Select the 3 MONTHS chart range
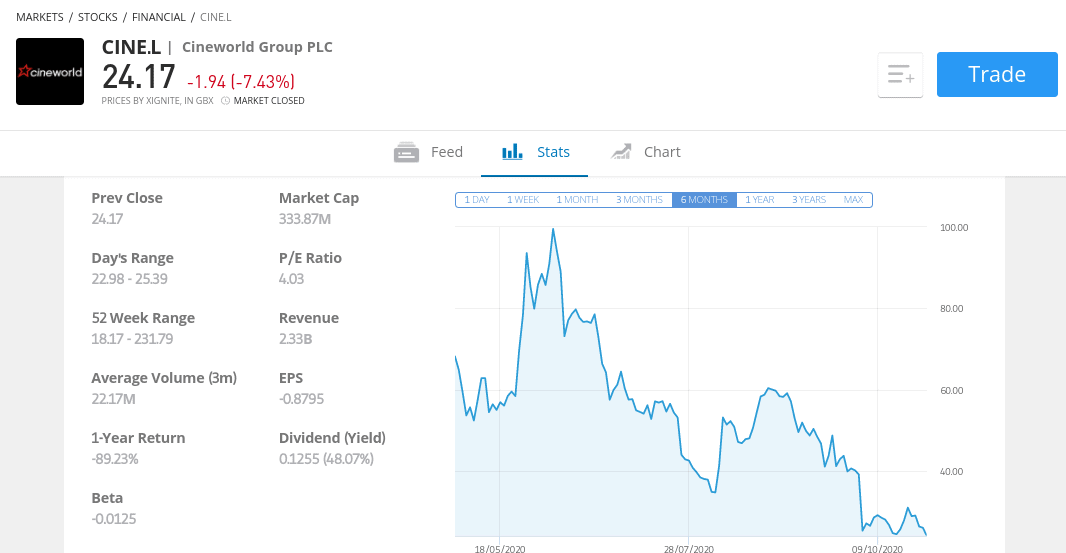 tap(639, 200)
